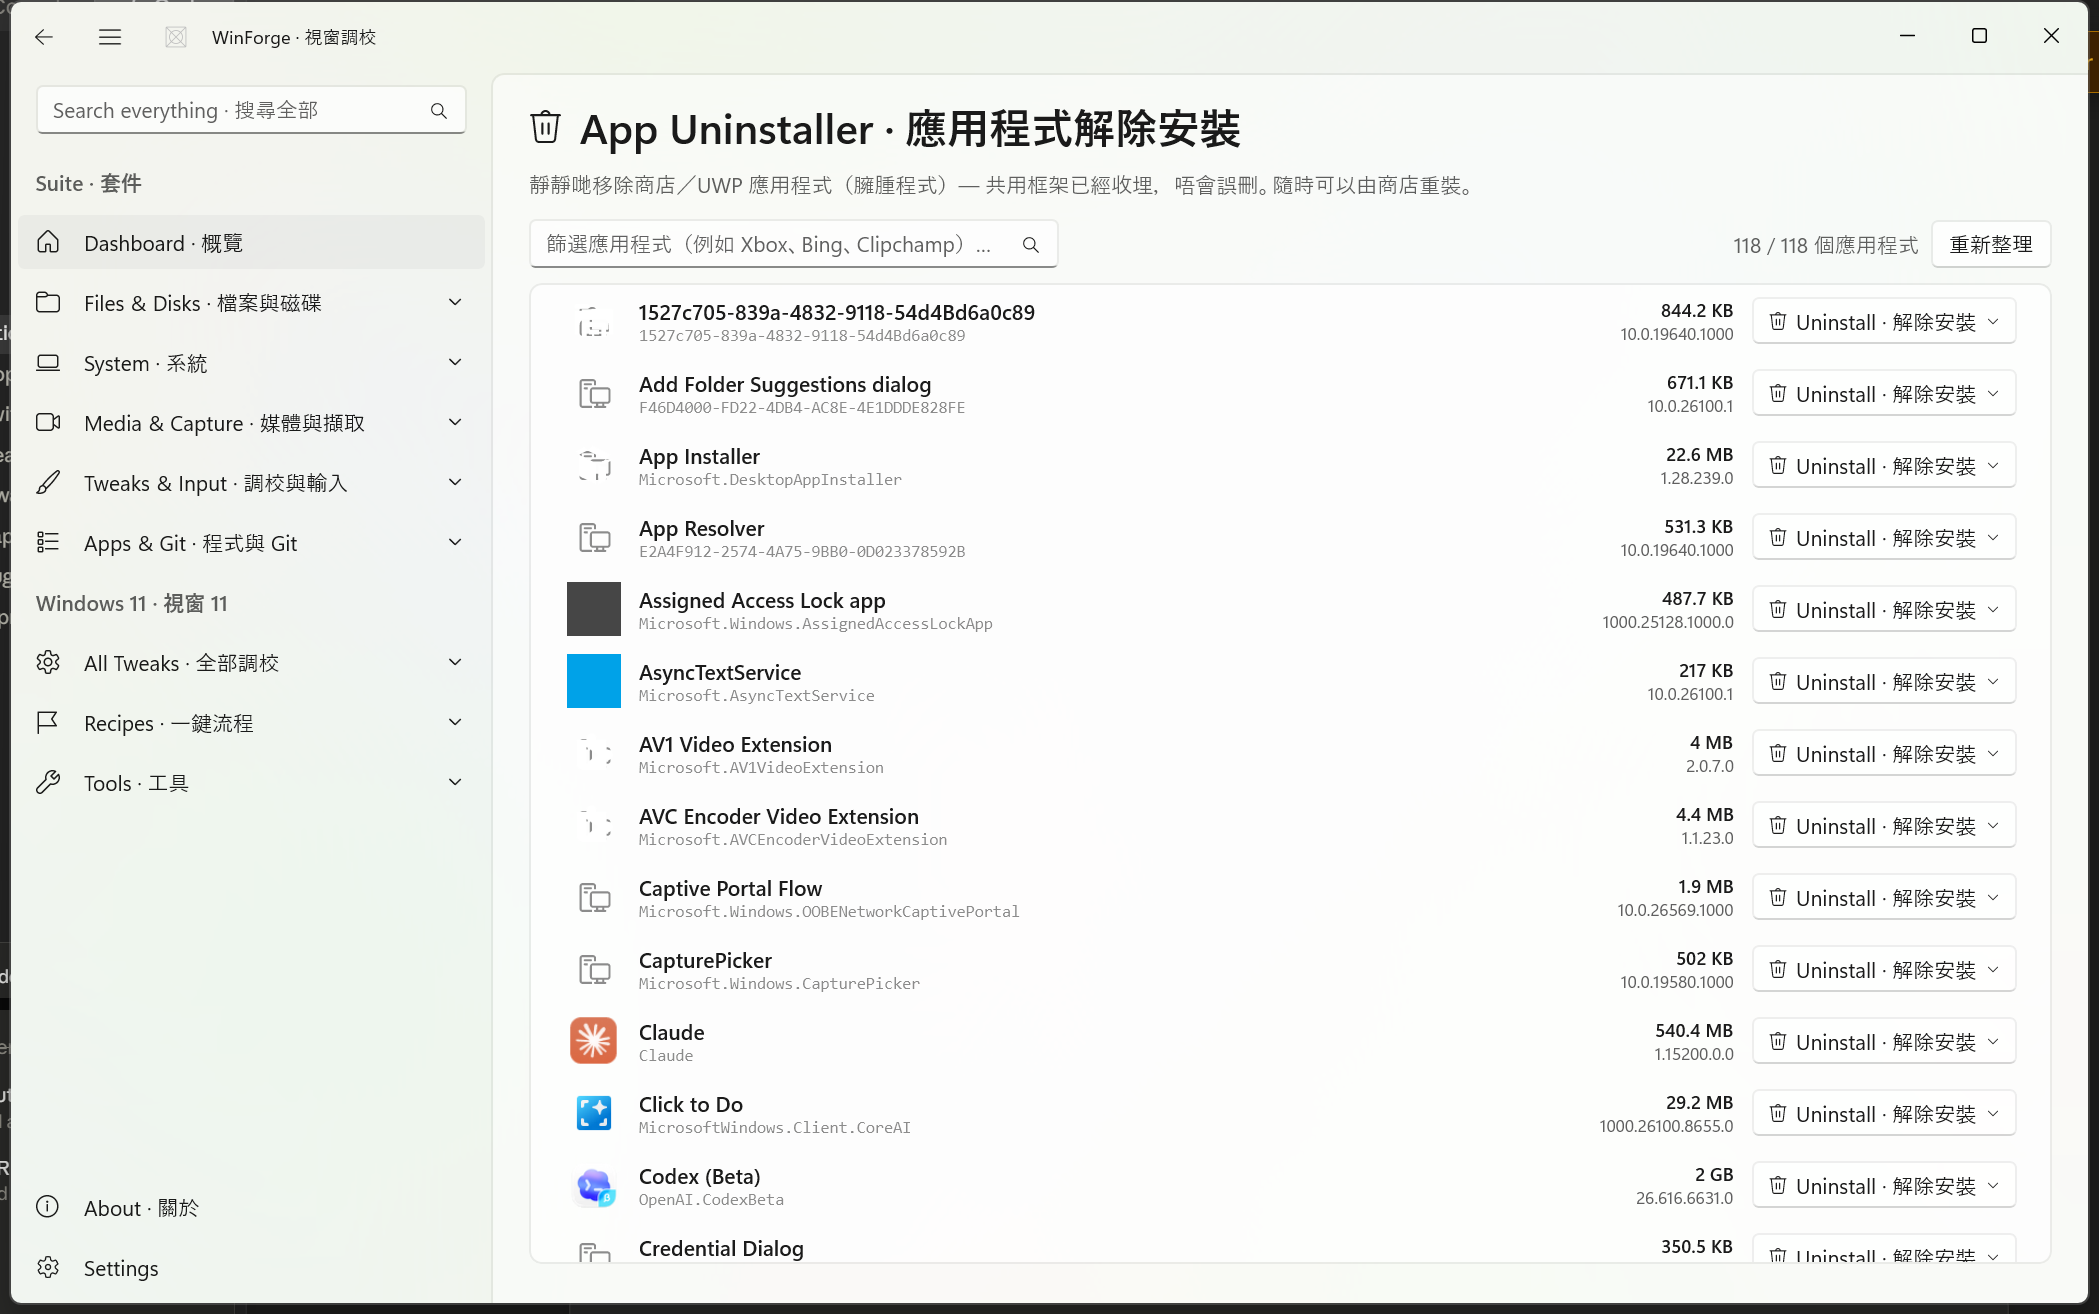Click the 1527c705 package icon
This screenshot has height=1314, width=2099.
(594, 321)
